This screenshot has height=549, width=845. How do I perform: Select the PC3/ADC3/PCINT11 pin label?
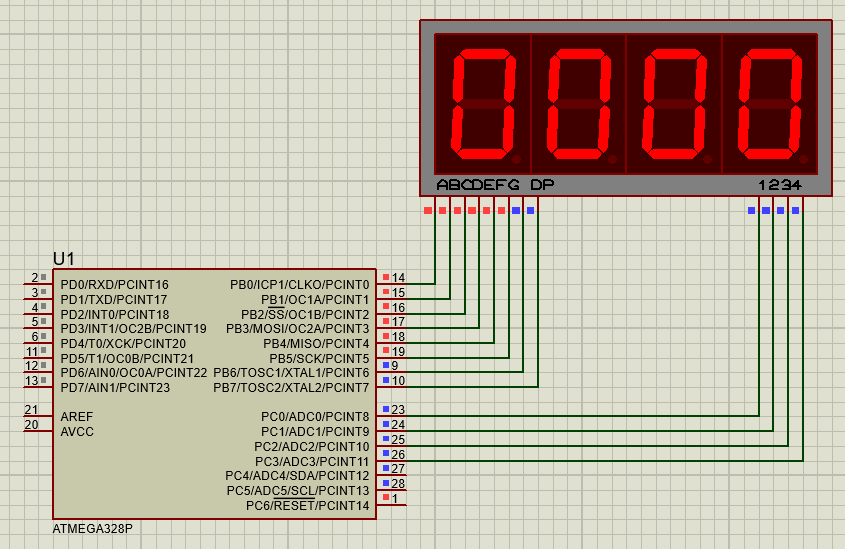(x=311, y=461)
